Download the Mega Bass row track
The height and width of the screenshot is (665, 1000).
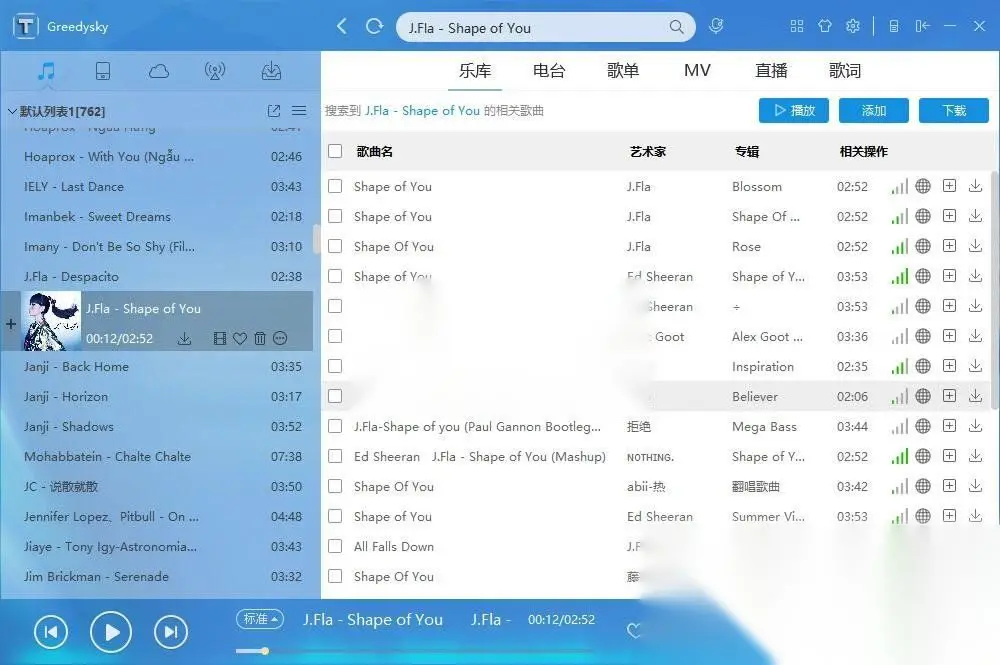[975, 426]
